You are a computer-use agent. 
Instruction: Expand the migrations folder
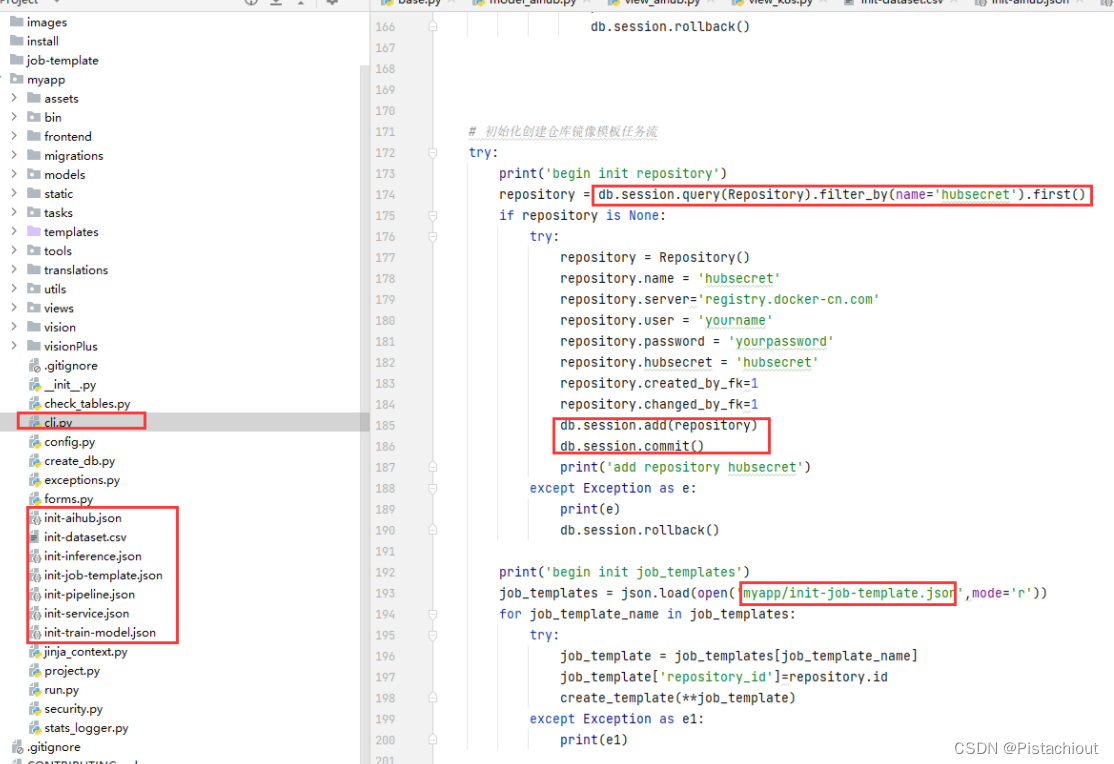pyautogui.click(x=14, y=155)
